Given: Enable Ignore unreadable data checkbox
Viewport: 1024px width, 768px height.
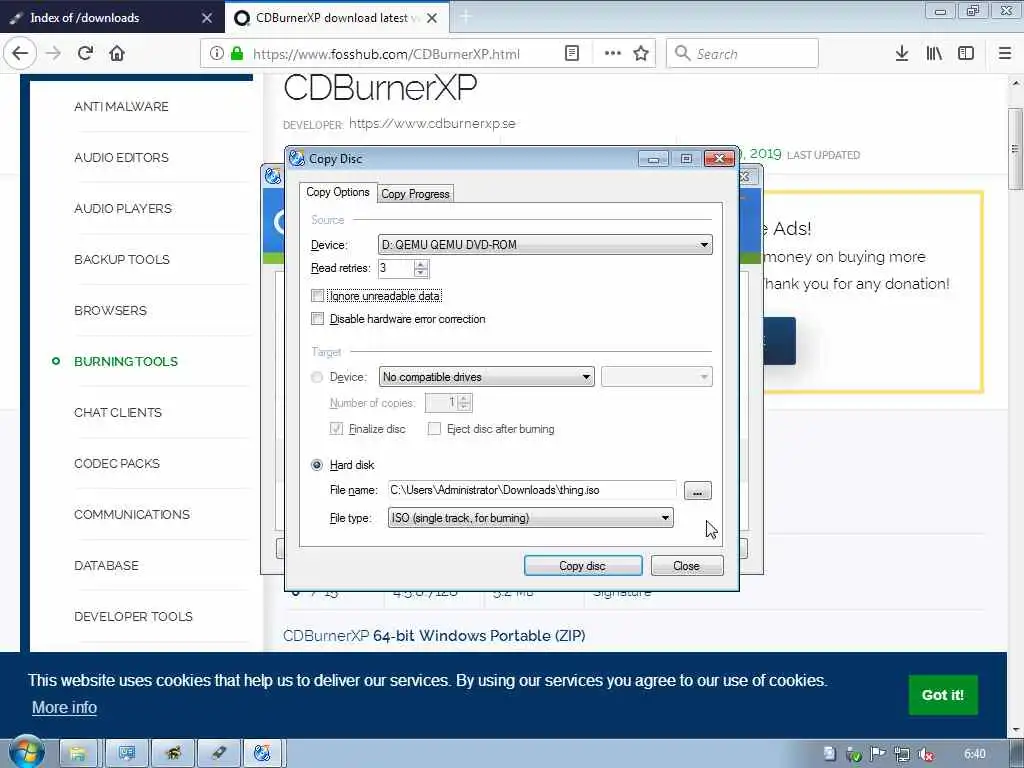Looking at the screenshot, I should click(x=317, y=296).
